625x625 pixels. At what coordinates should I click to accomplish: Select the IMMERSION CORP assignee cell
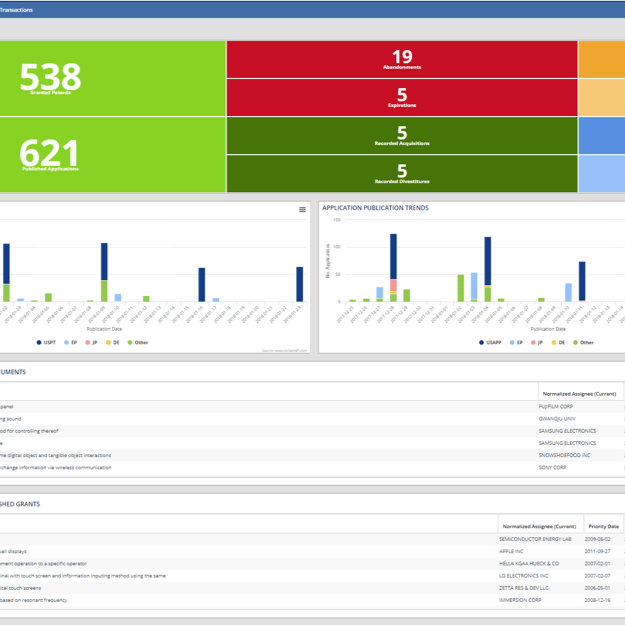(x=520, y=600)
